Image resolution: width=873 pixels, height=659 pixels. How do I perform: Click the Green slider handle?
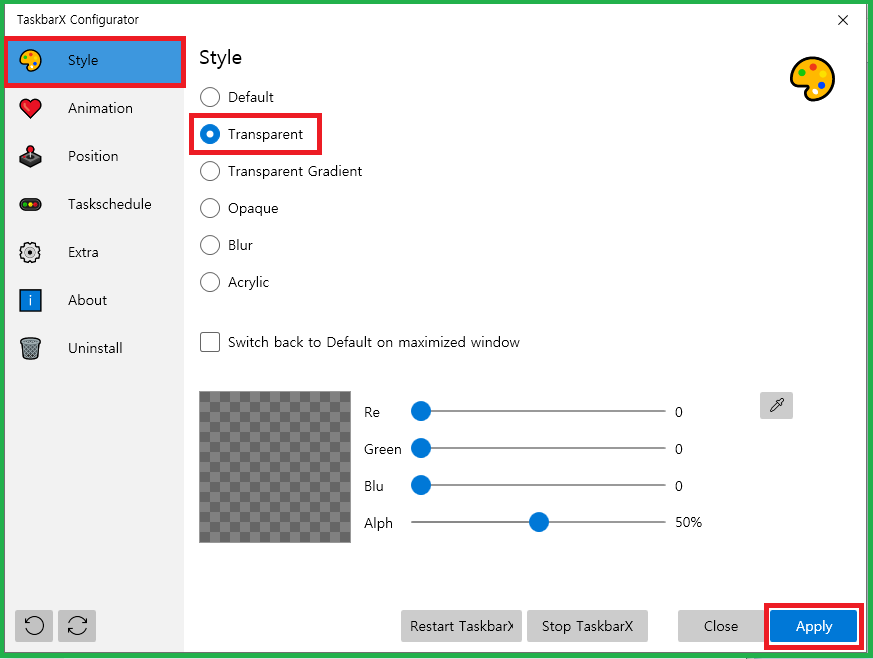(421, 448)
